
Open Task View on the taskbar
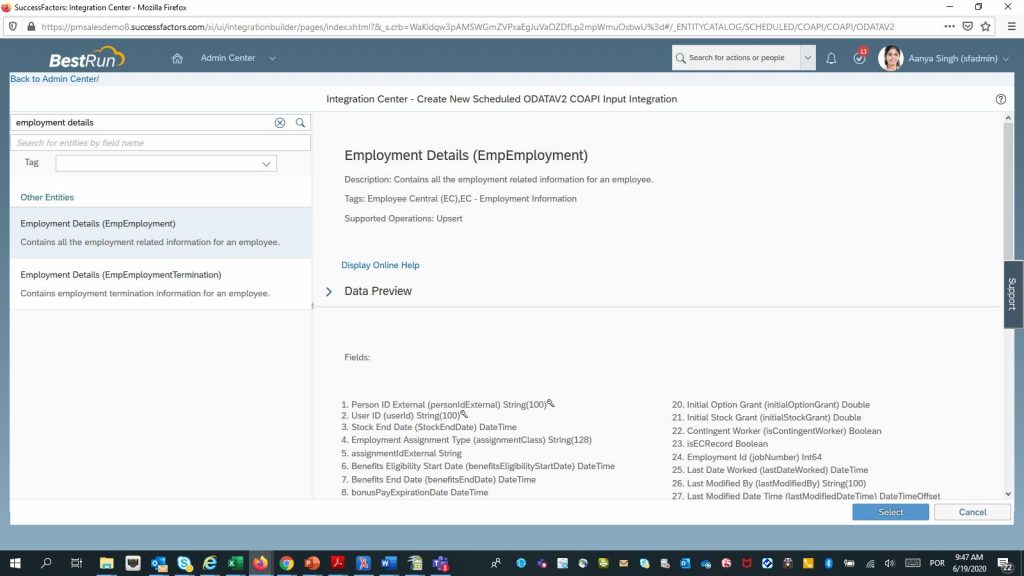coord(76,563)
